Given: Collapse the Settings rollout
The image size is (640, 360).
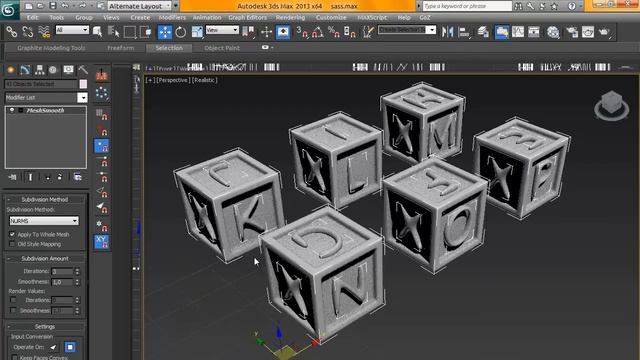Looking at the screenshot, I should click(x=44, y=327).
